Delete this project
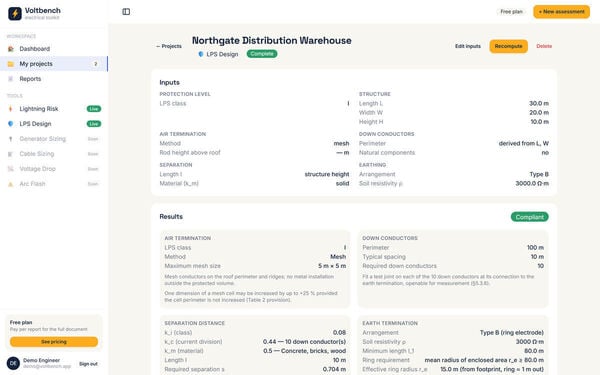The image size is (600, 375). 544,46
